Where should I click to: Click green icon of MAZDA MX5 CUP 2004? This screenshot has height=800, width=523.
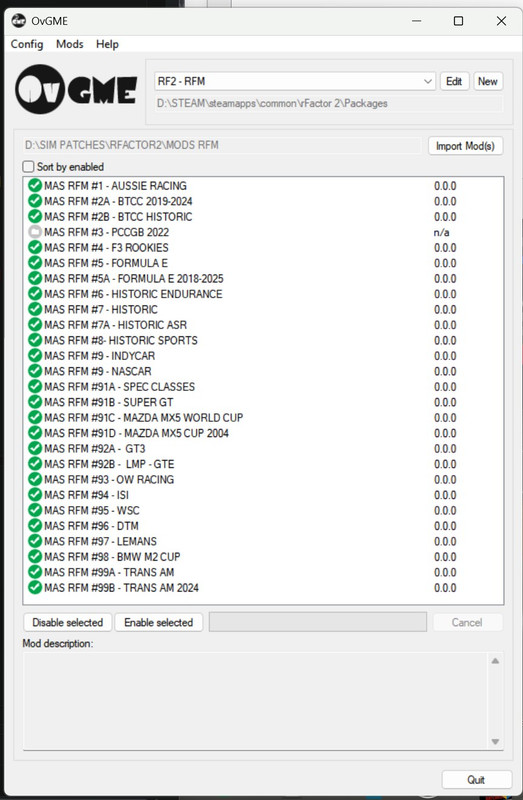point(35,433)
